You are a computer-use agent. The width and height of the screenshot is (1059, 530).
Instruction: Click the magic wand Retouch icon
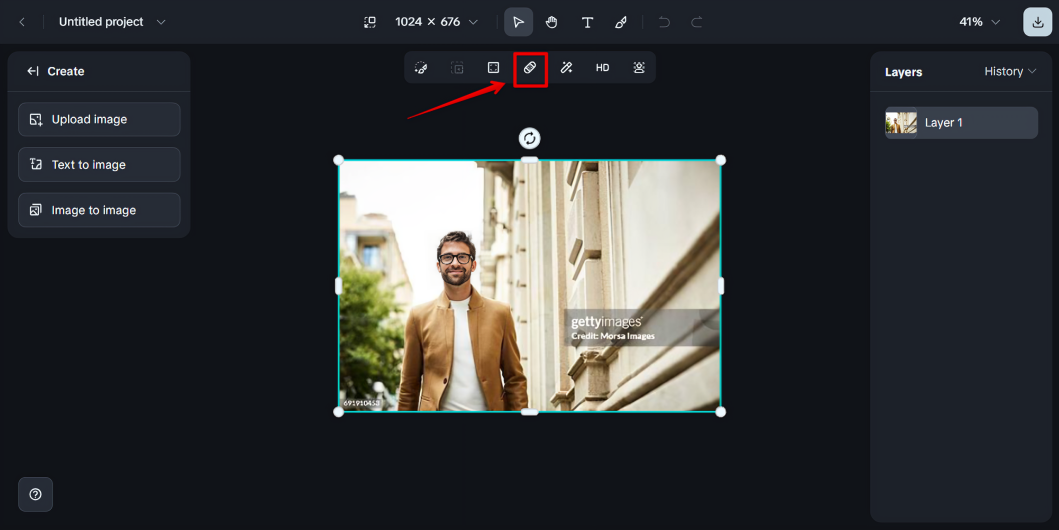click(x=566, y=68)
